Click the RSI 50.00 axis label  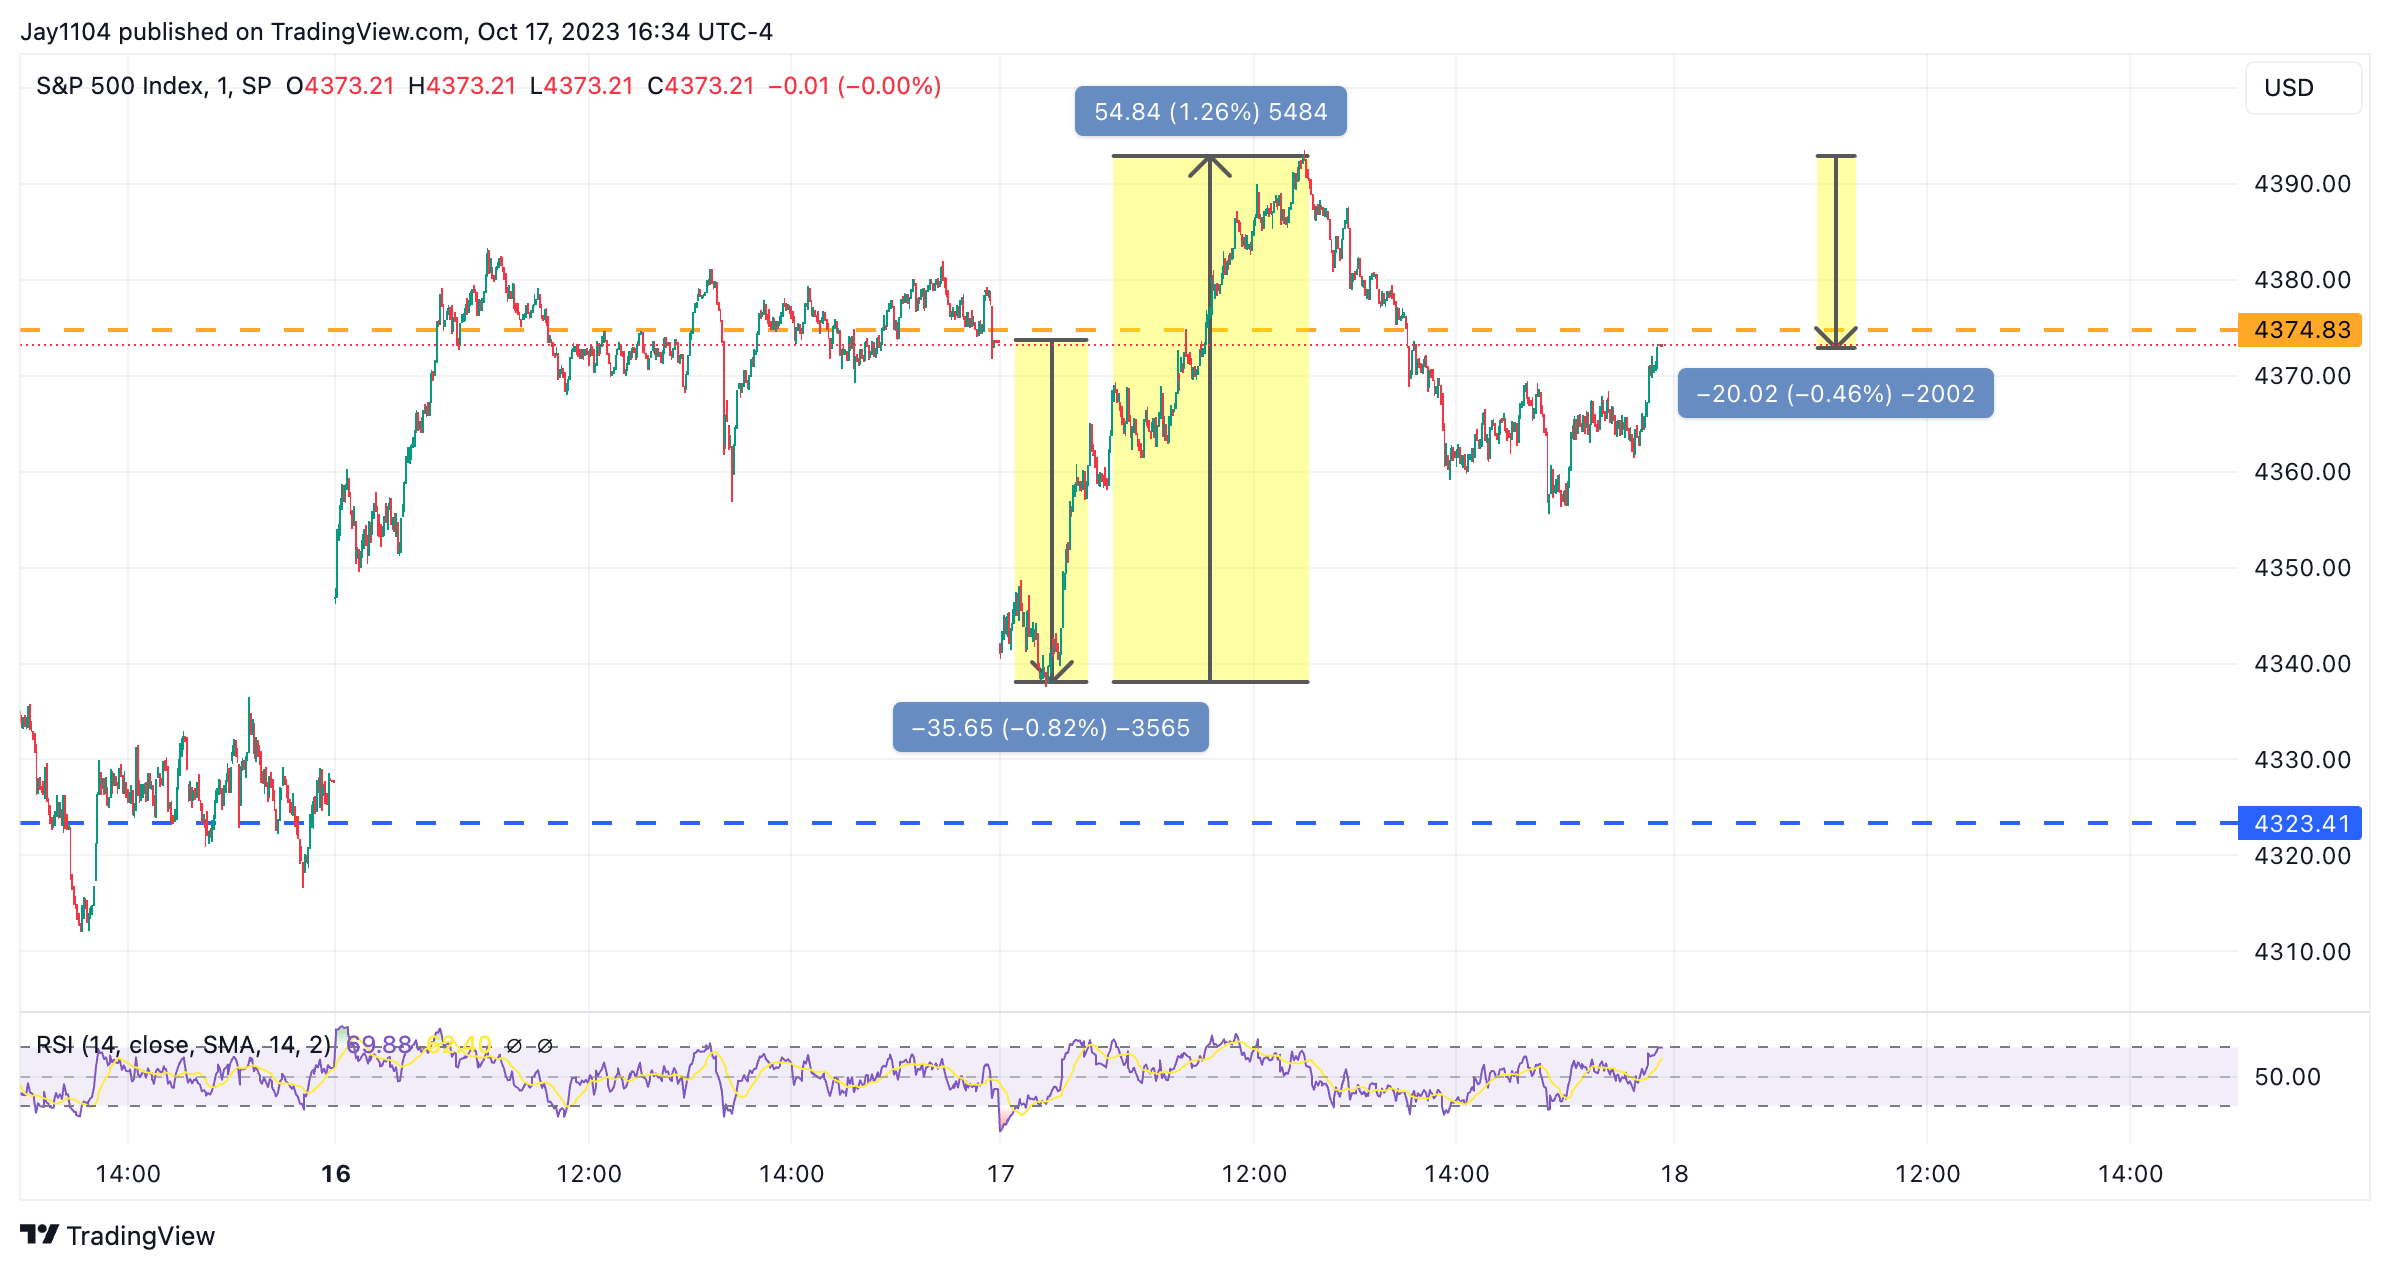coord(2287,1077)
